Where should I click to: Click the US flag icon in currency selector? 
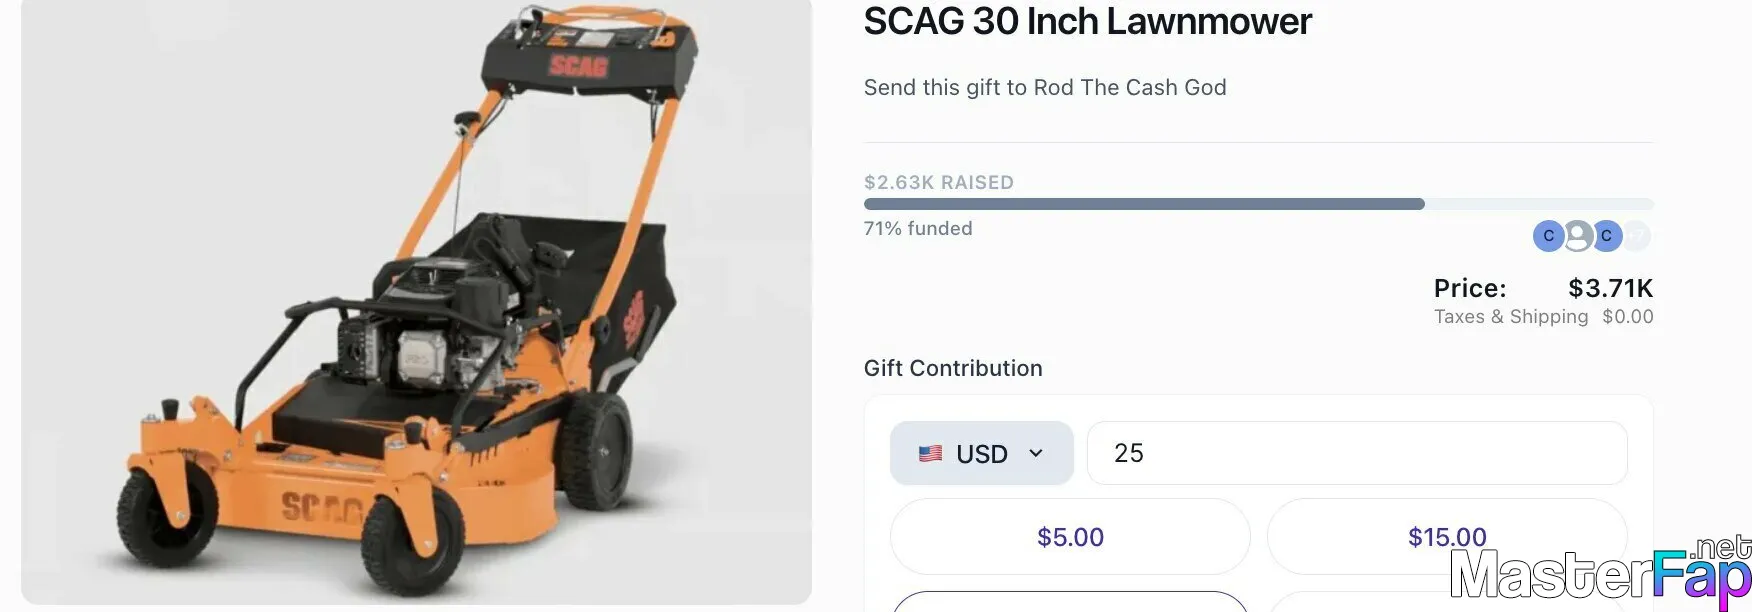[930, 453]
